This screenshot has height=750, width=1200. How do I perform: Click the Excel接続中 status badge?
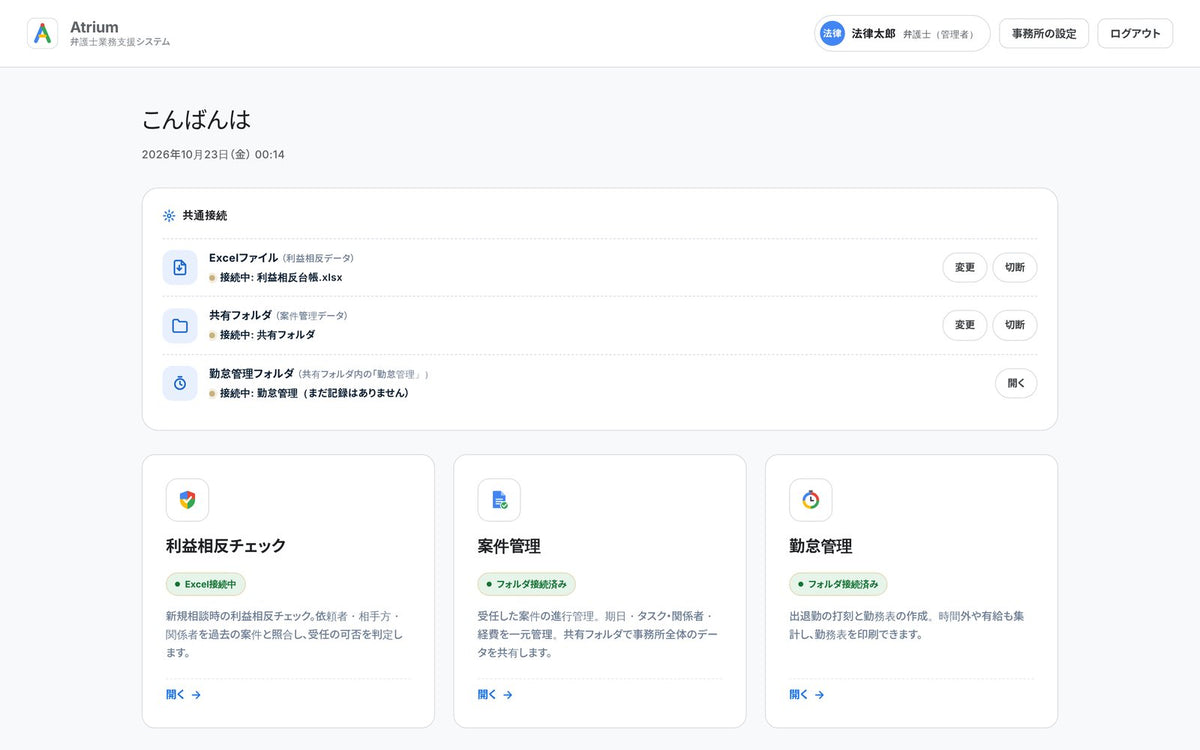point(206,584)
